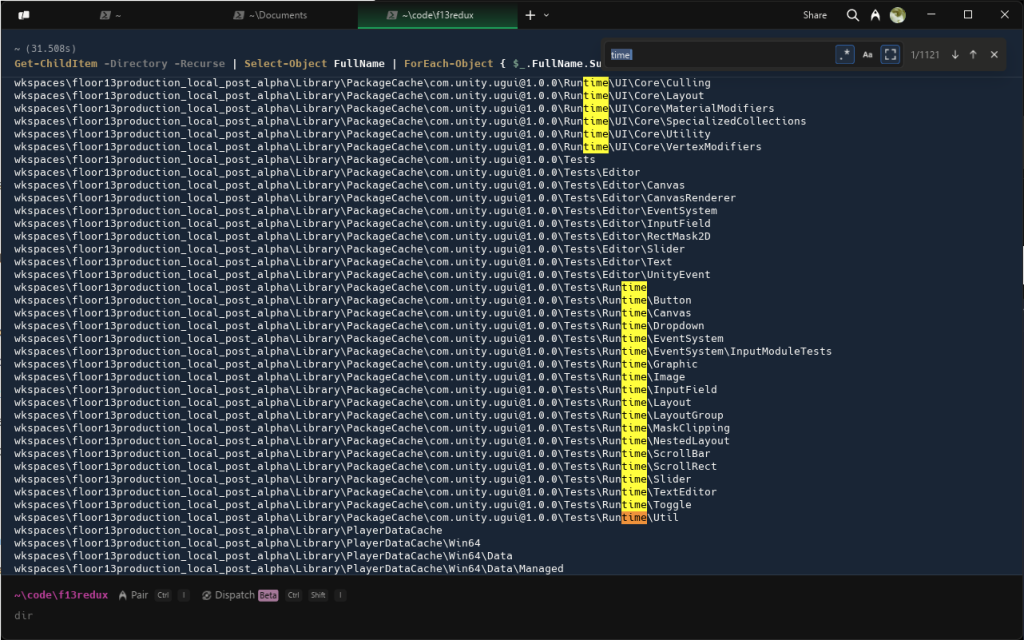
Task: Click the terminal icon on the ~ tab
Action: pyautogui.click(x=104, y=15)
